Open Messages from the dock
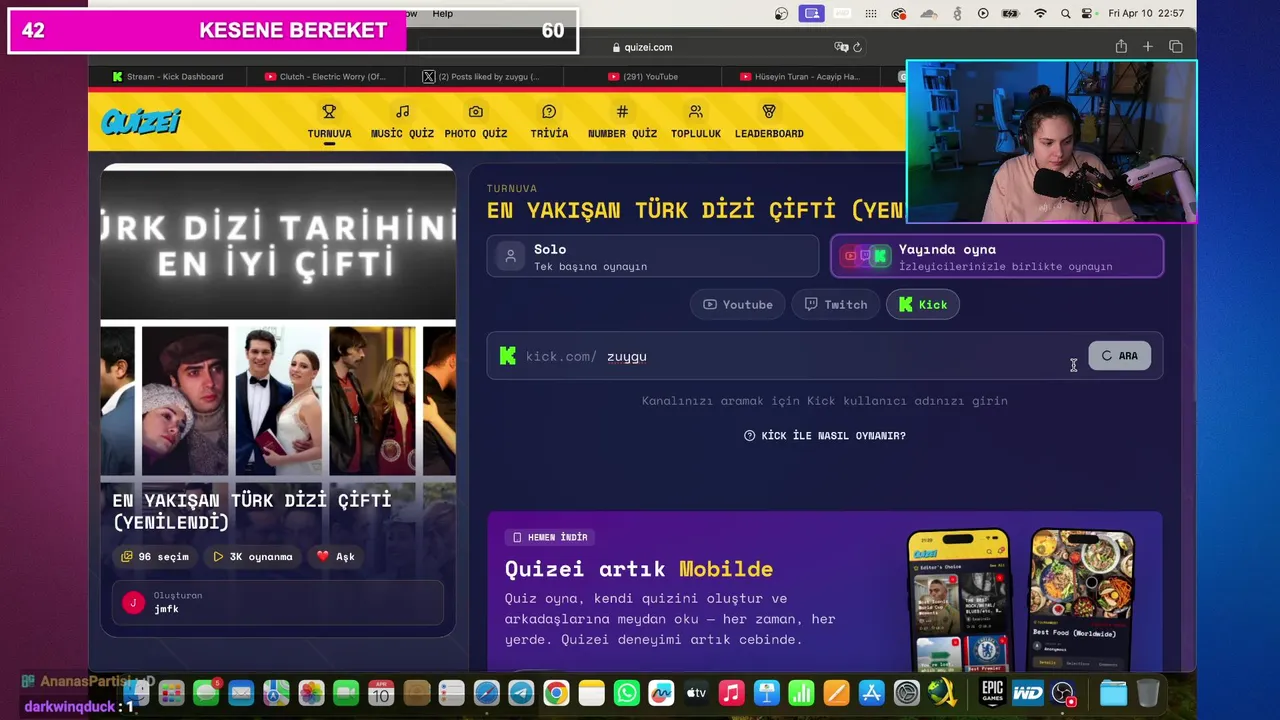The width and height of the screenshot is (1280, 720). point(207,692)
